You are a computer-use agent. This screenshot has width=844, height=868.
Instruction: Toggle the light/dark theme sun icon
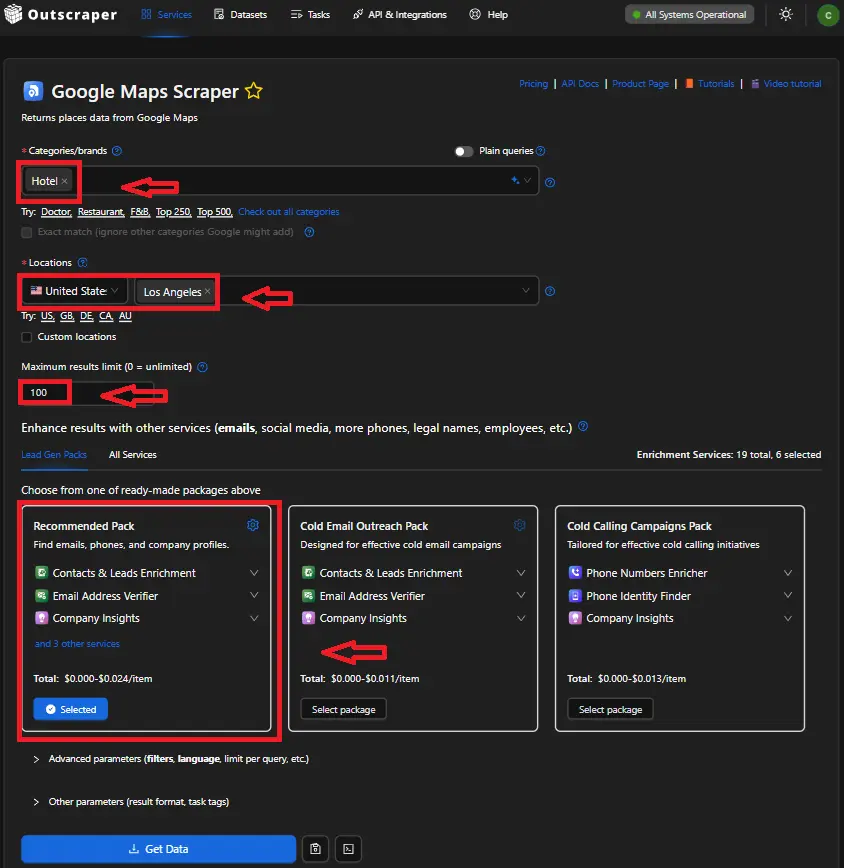[x=786, y=15]
